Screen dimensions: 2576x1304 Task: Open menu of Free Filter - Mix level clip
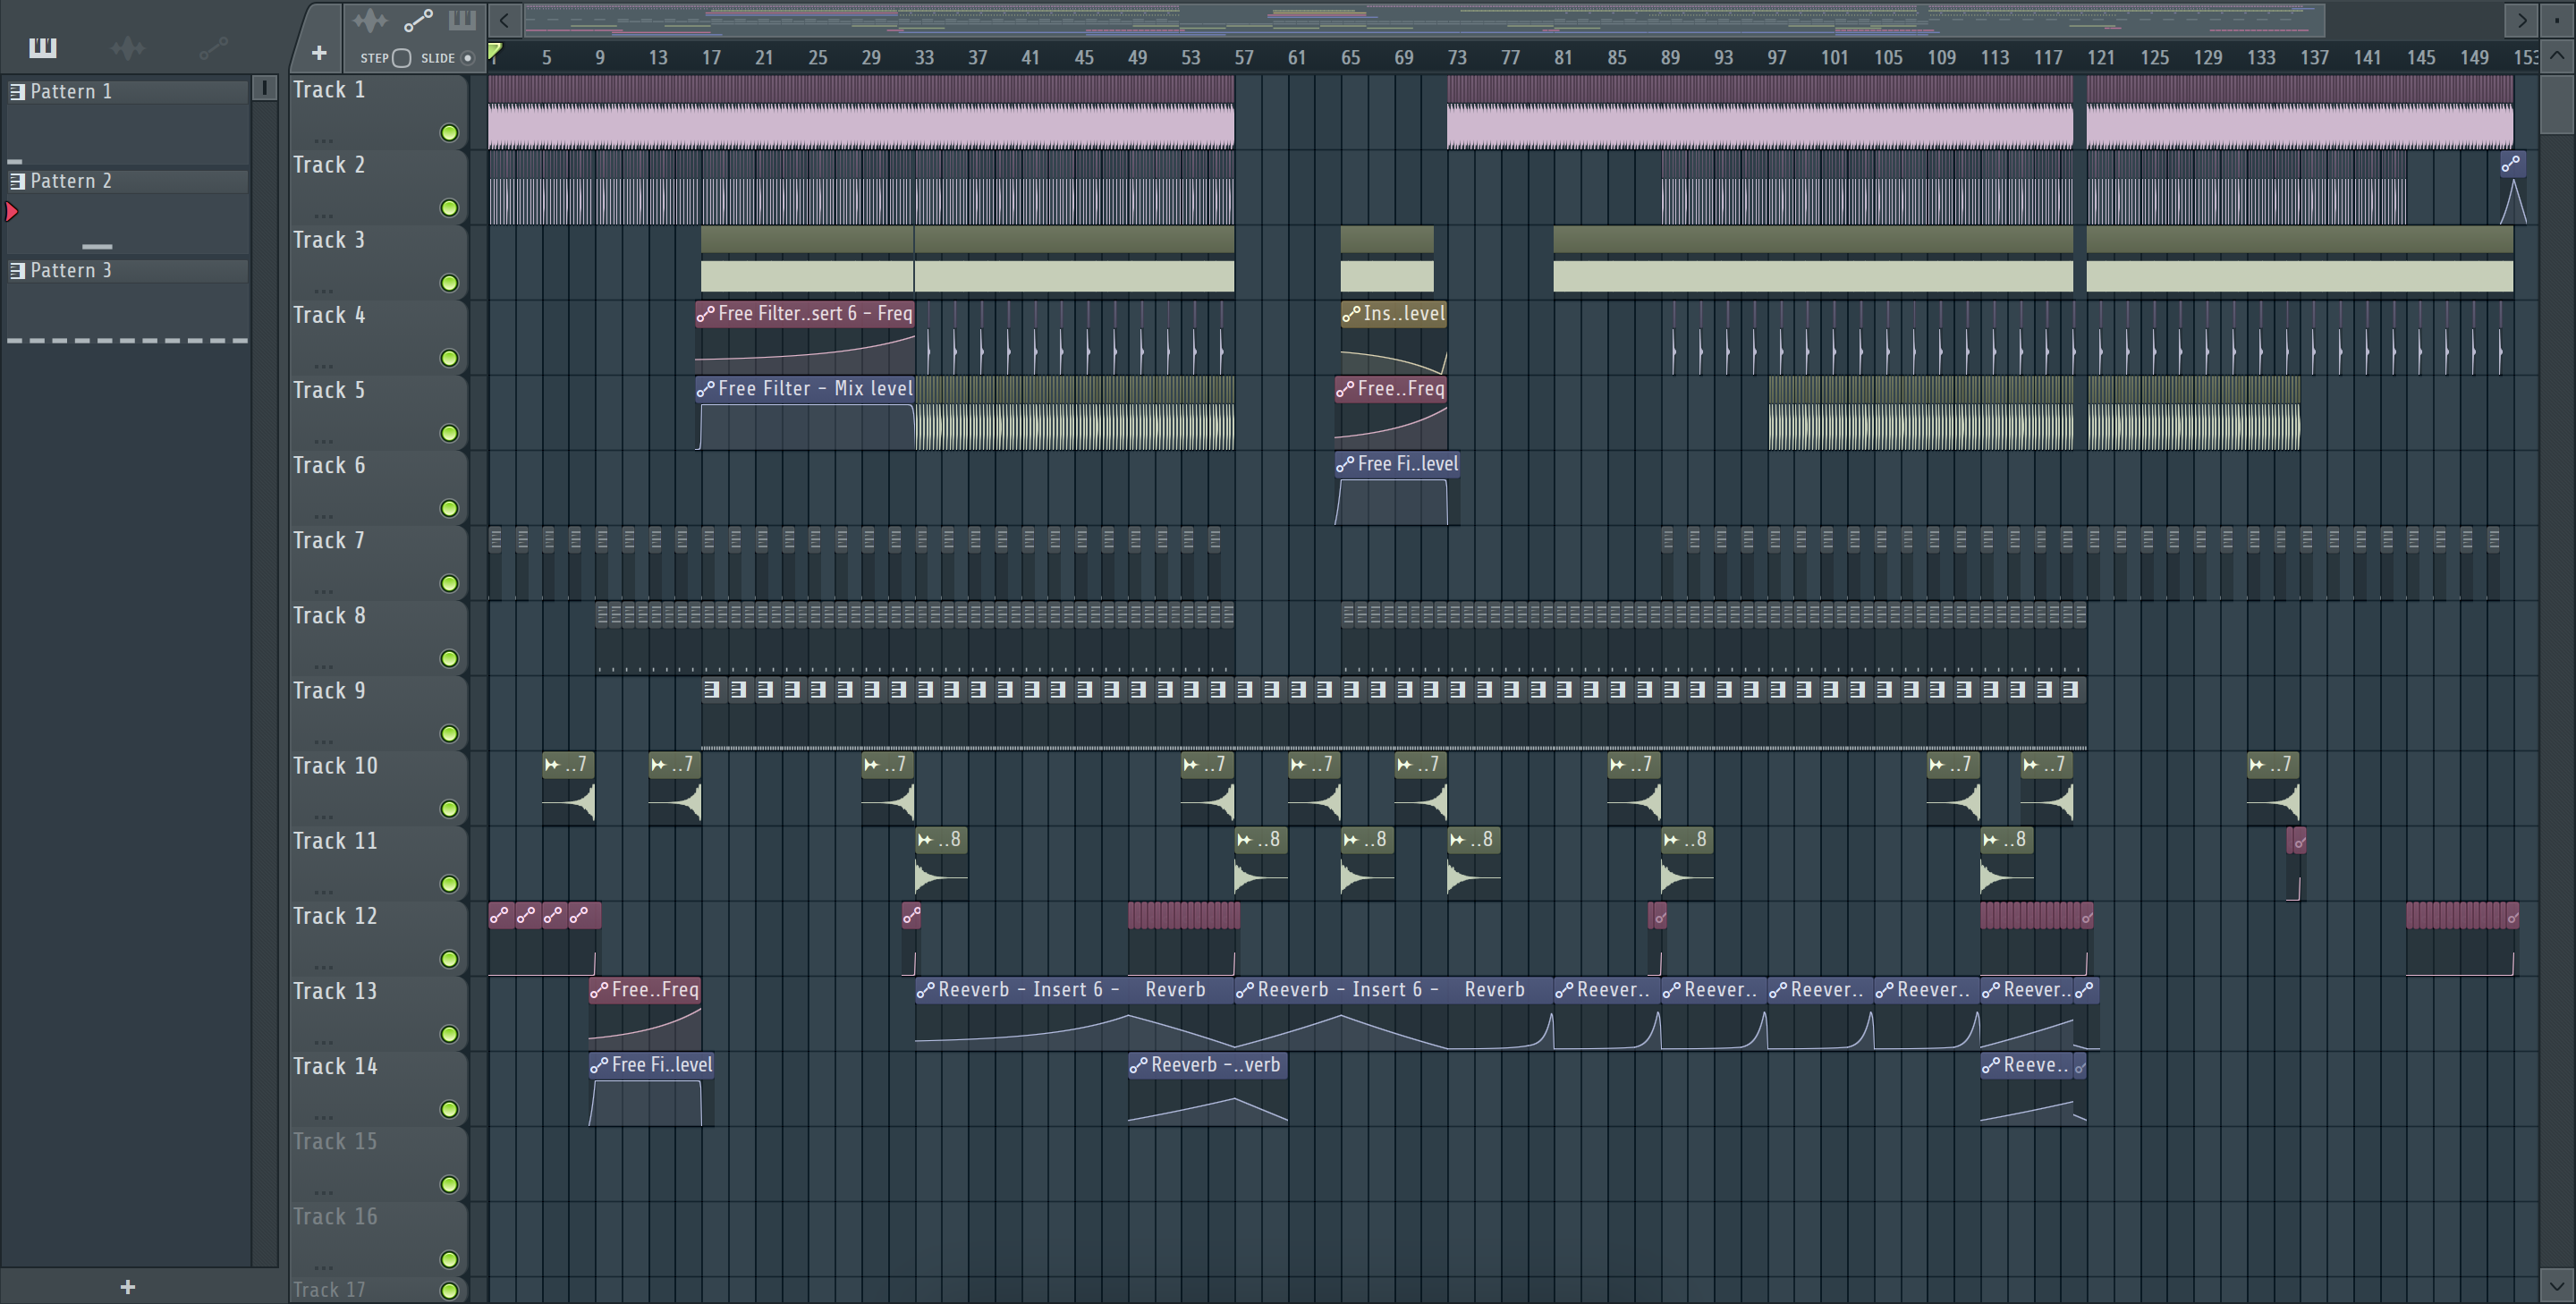point(706,389)
